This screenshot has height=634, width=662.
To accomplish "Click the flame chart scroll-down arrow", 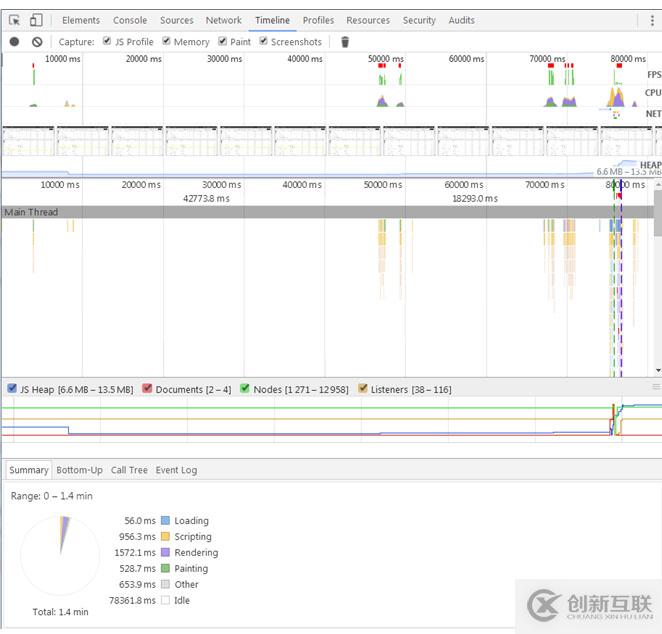I will click(x=658, y=370).
